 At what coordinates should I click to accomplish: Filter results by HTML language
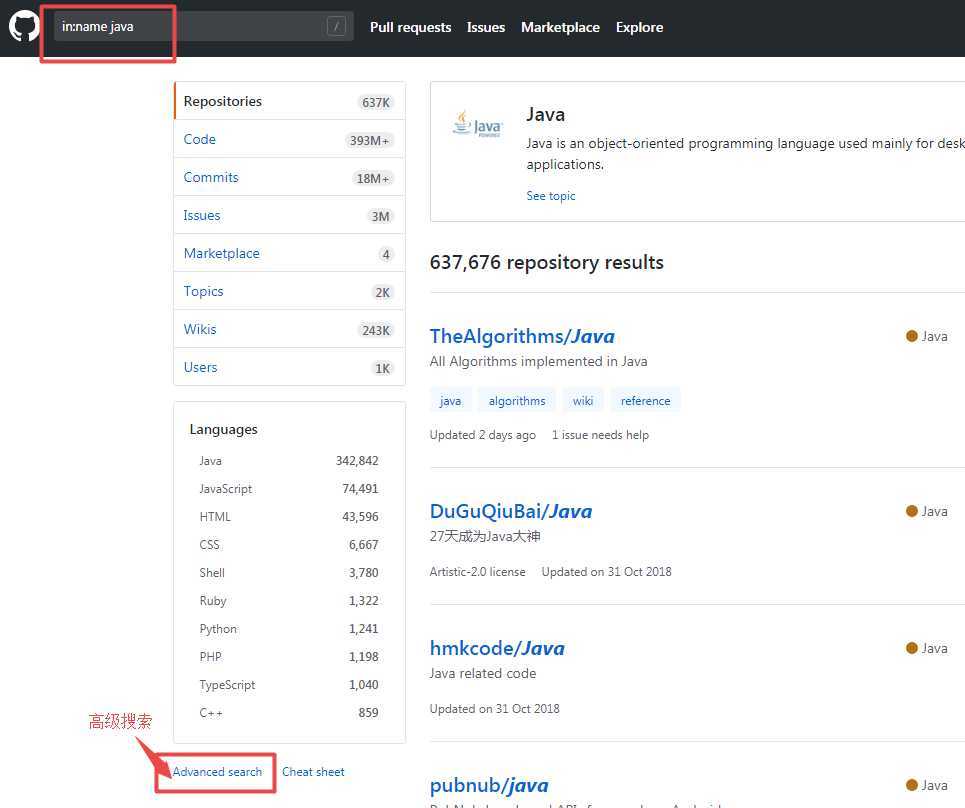point(289,517)
